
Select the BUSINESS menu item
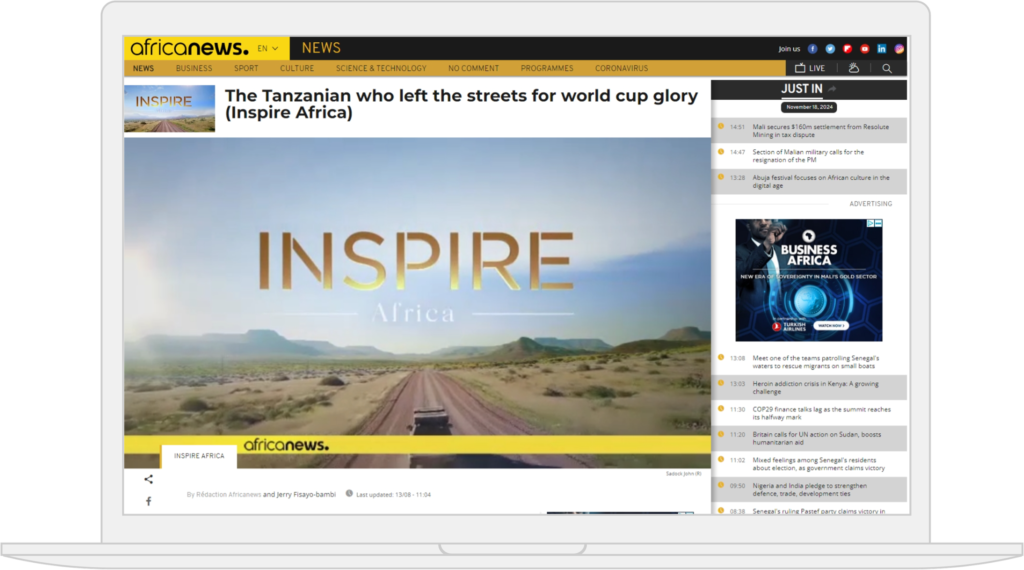point(194,68)
